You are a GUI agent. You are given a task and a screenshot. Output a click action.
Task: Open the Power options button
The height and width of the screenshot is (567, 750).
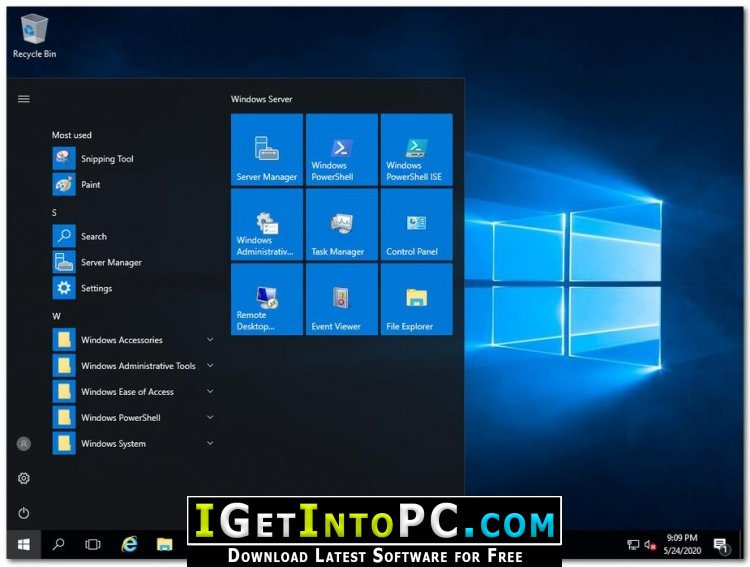pos(23,513)
